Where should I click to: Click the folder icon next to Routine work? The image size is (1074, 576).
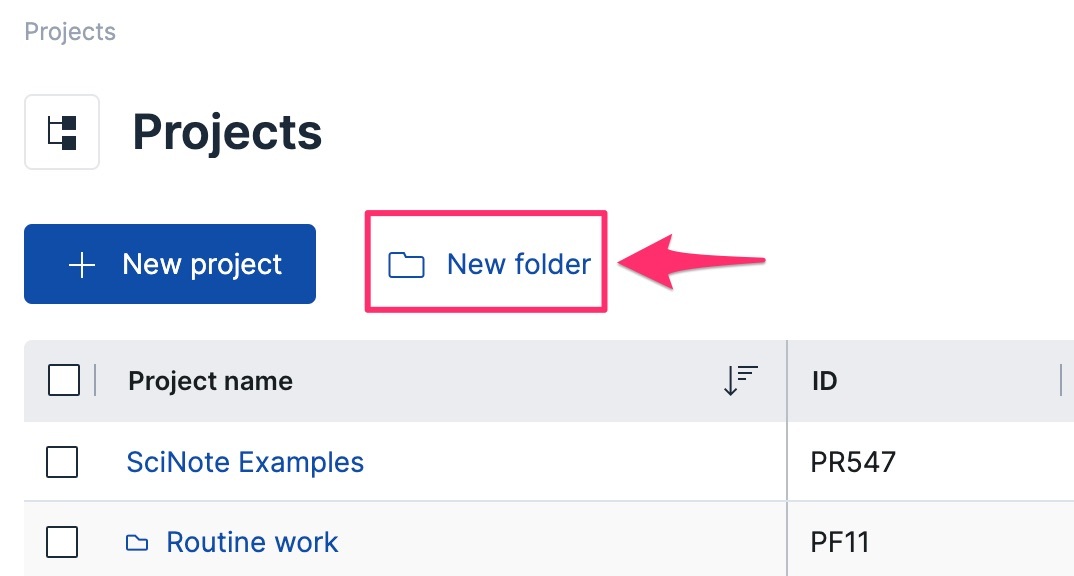[x=137, y=543]
